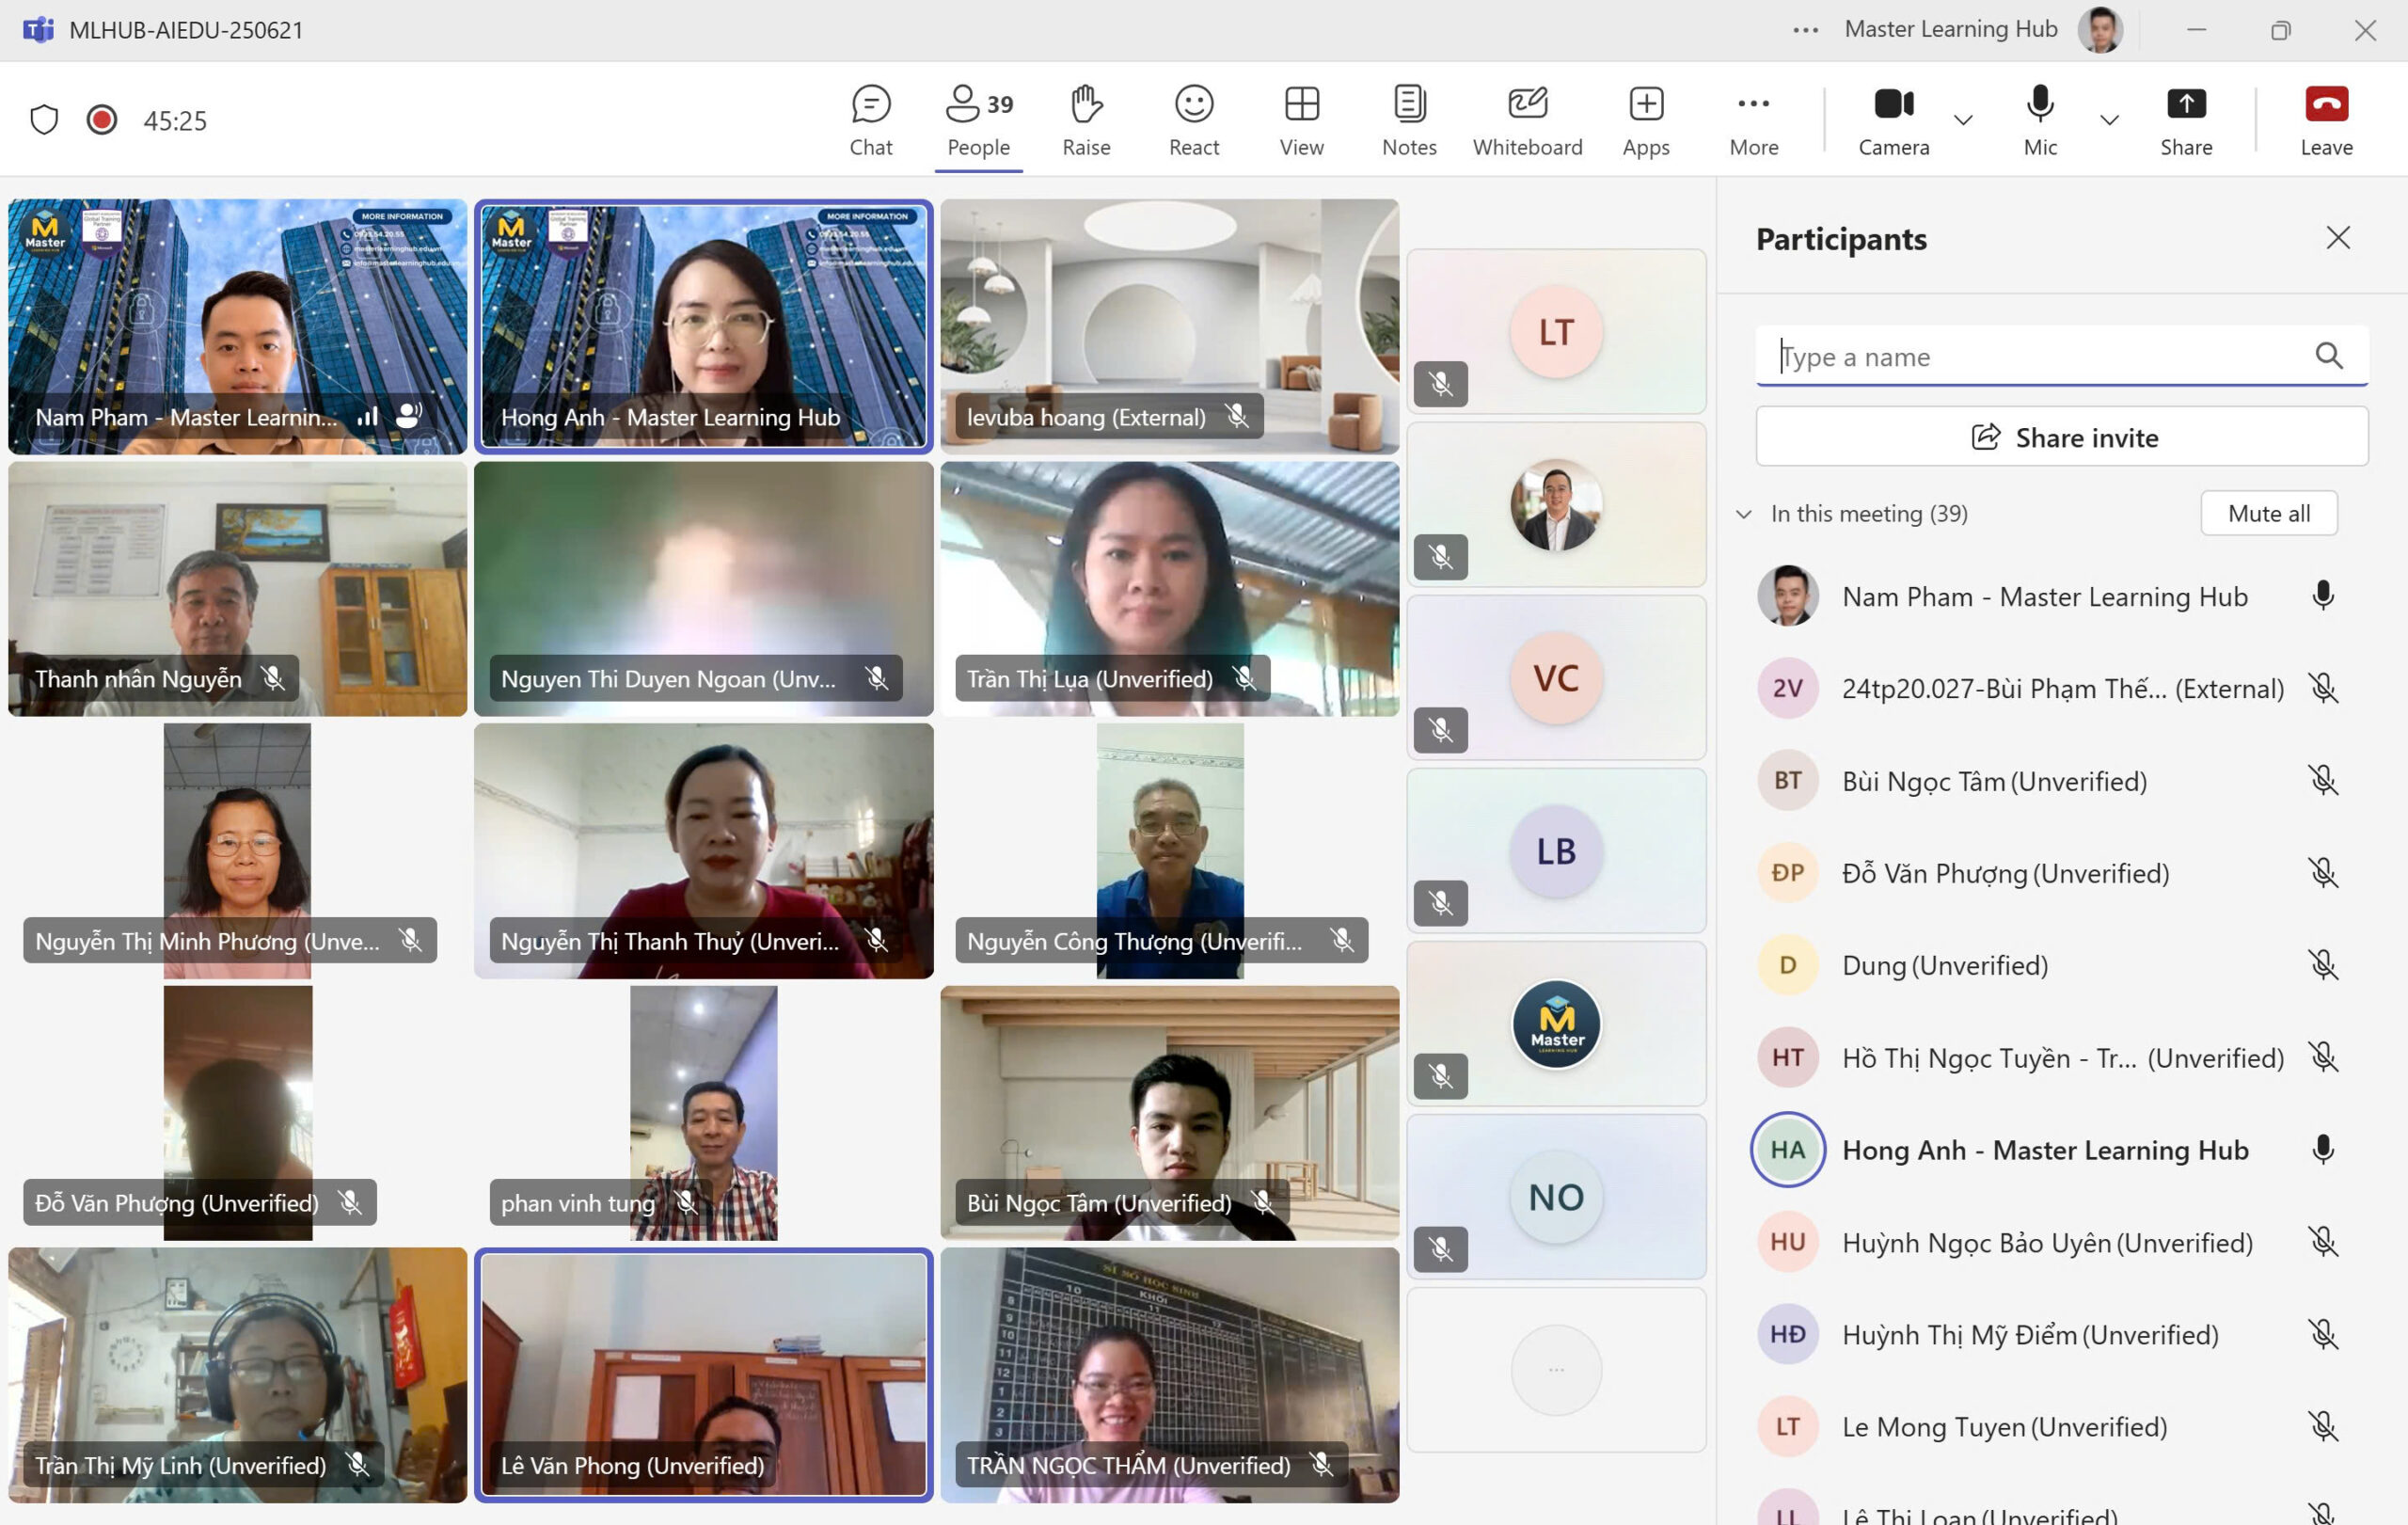Image resolution: width=2408 pixels, height=1525 pixels.
Task: Open the React emoji menu
Action: point(1193,121)
